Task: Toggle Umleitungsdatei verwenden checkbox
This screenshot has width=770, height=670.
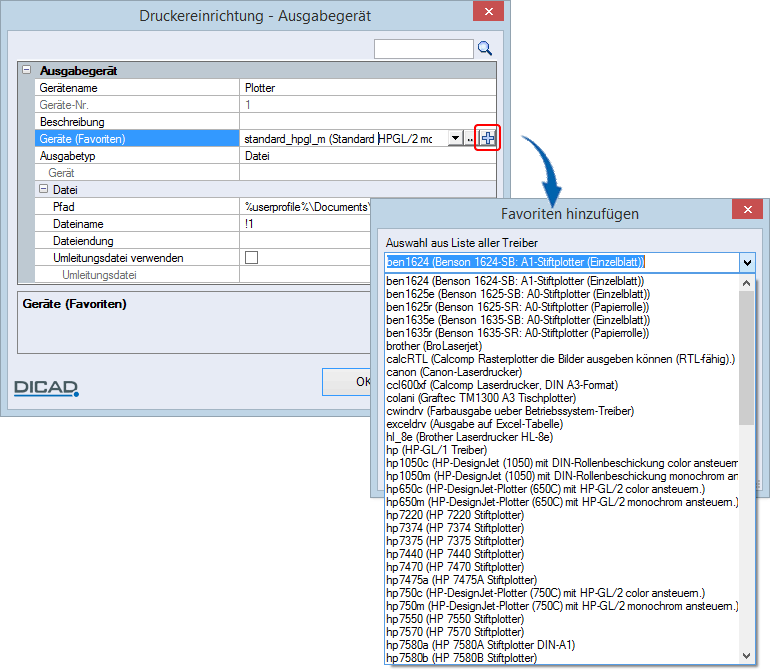Action: [x=251, y=257]
